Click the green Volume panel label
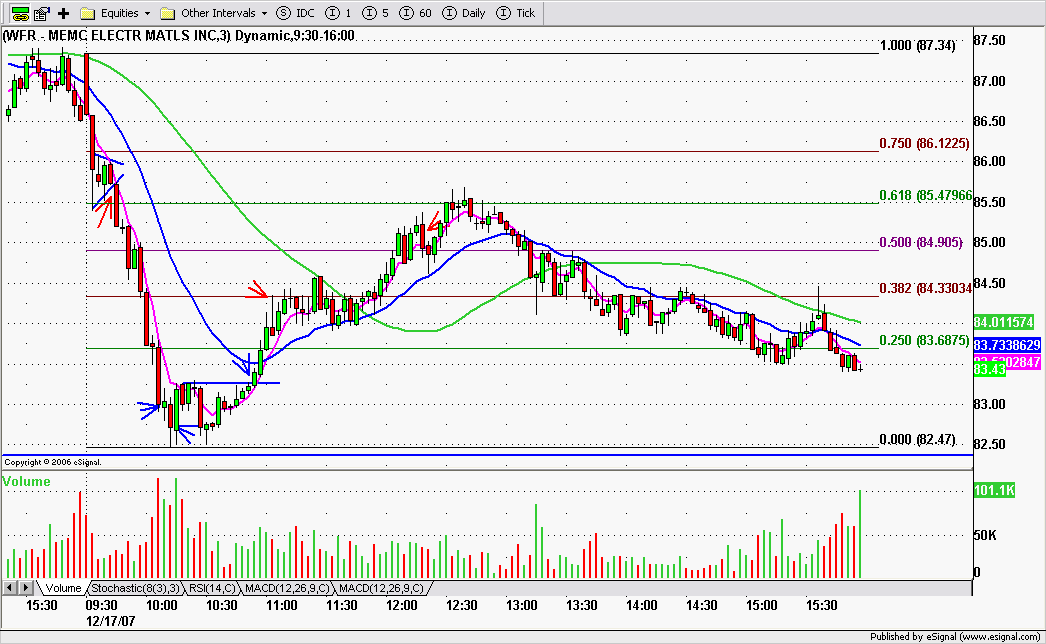The height and width of the screenshot is (644, 1046). pos(27,481)
